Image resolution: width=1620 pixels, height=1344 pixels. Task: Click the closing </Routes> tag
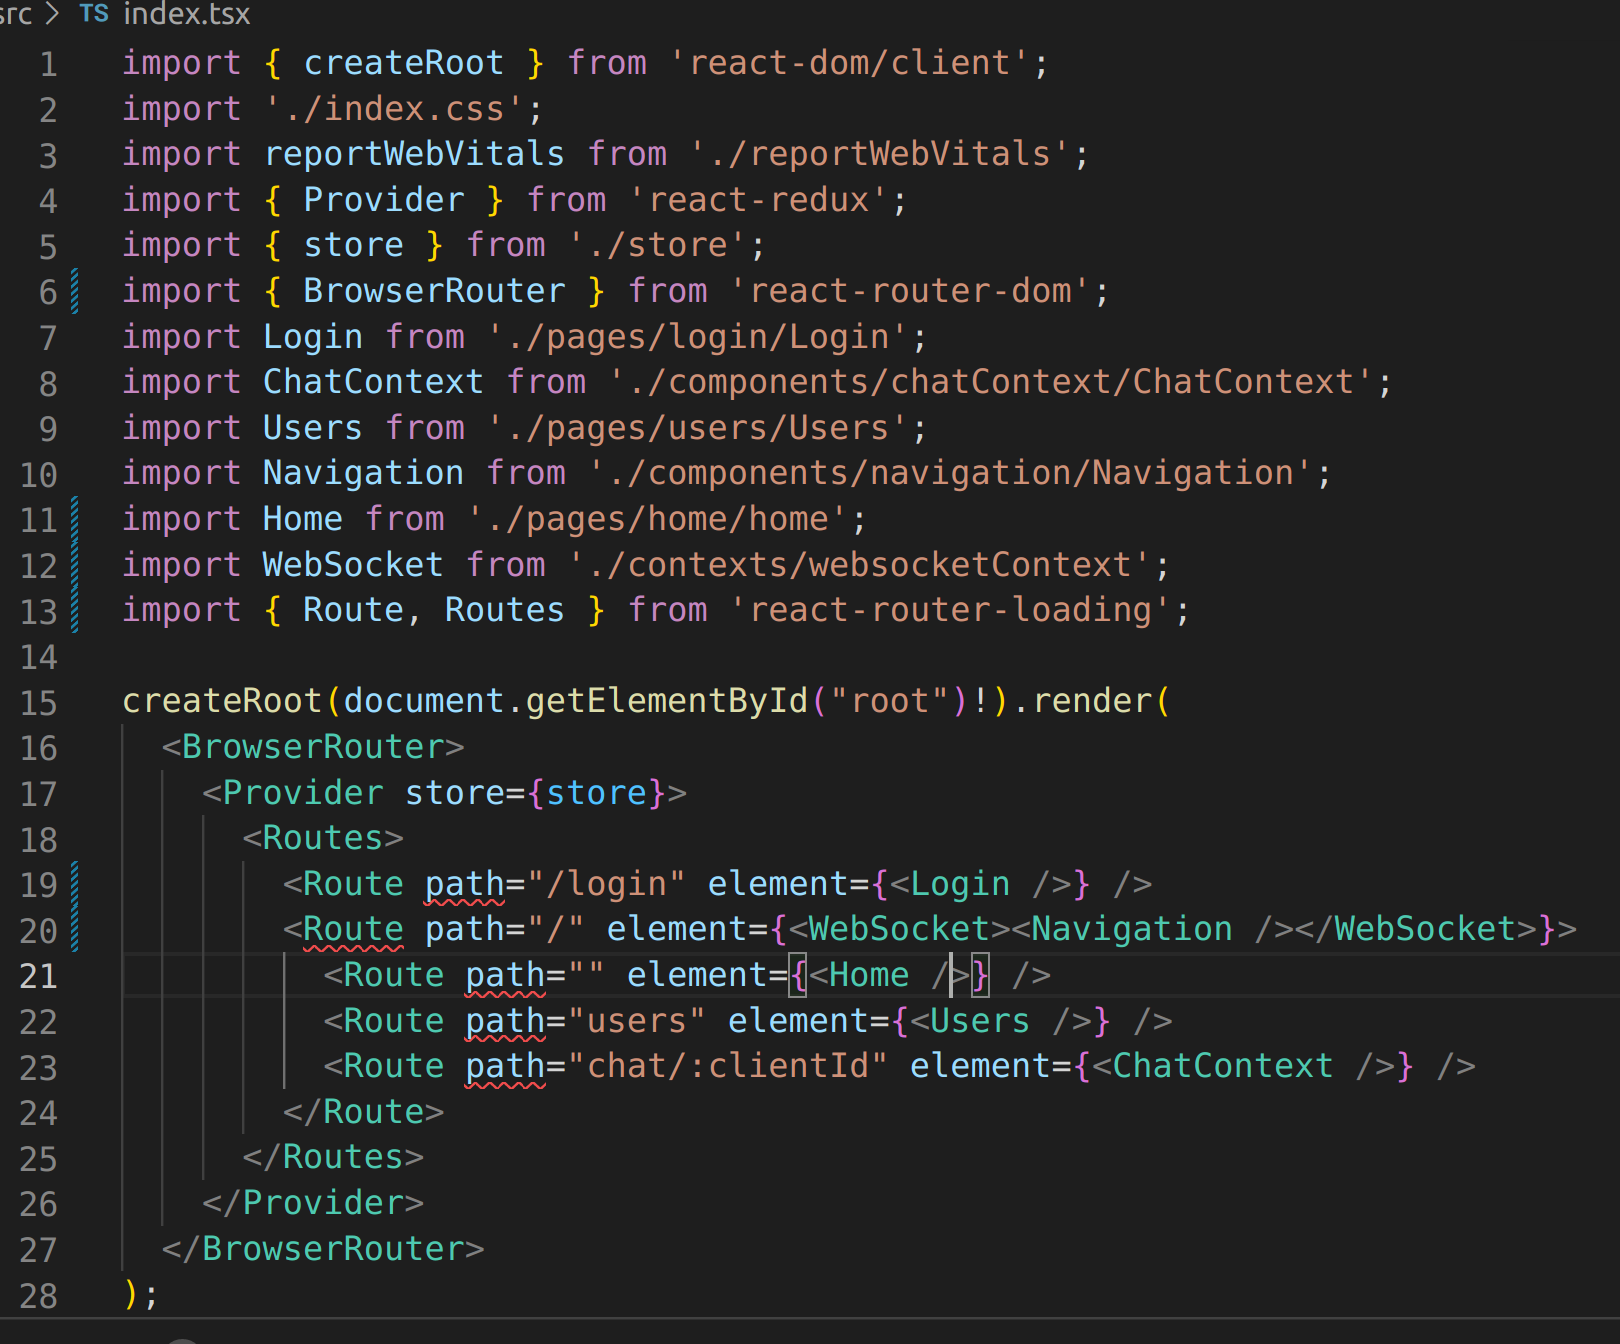tap(334, 1157)
